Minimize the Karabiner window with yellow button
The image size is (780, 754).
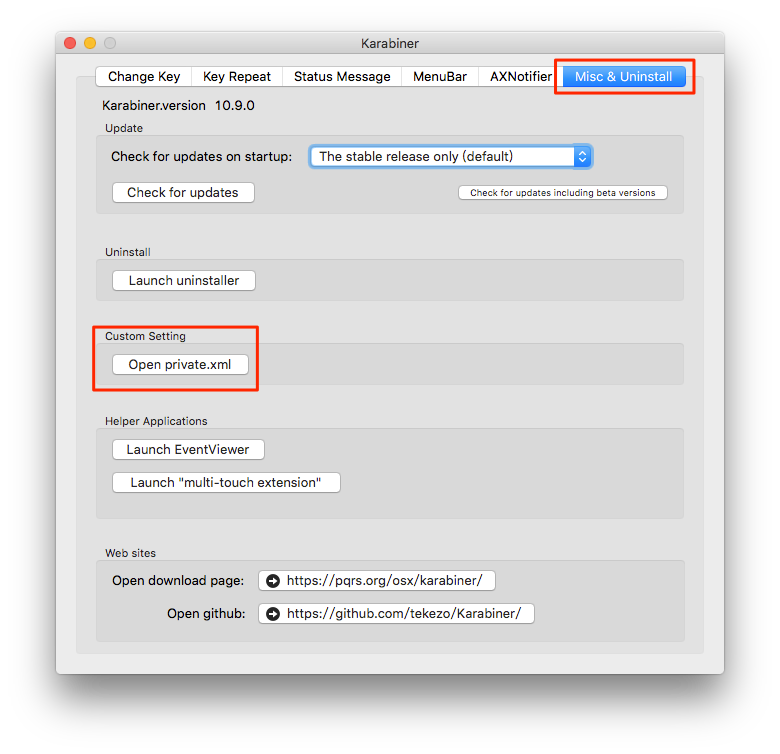pos(90,43)
